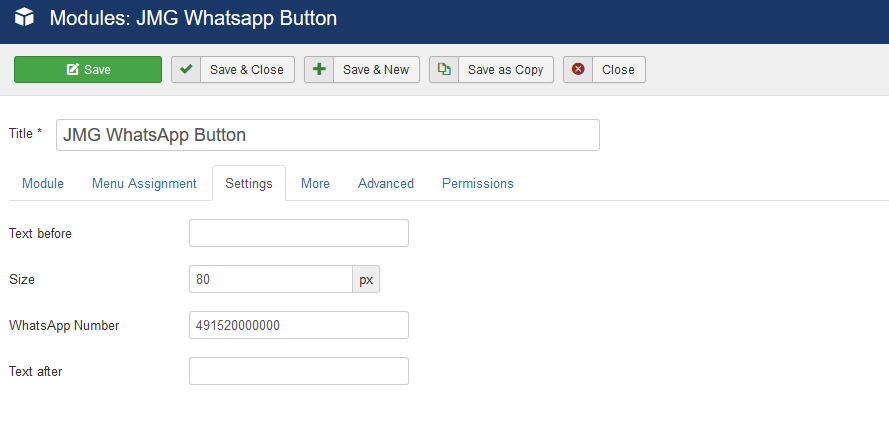Click into the Text before field
The height and width of the screenshot is (434, 889).
[299, 233]
